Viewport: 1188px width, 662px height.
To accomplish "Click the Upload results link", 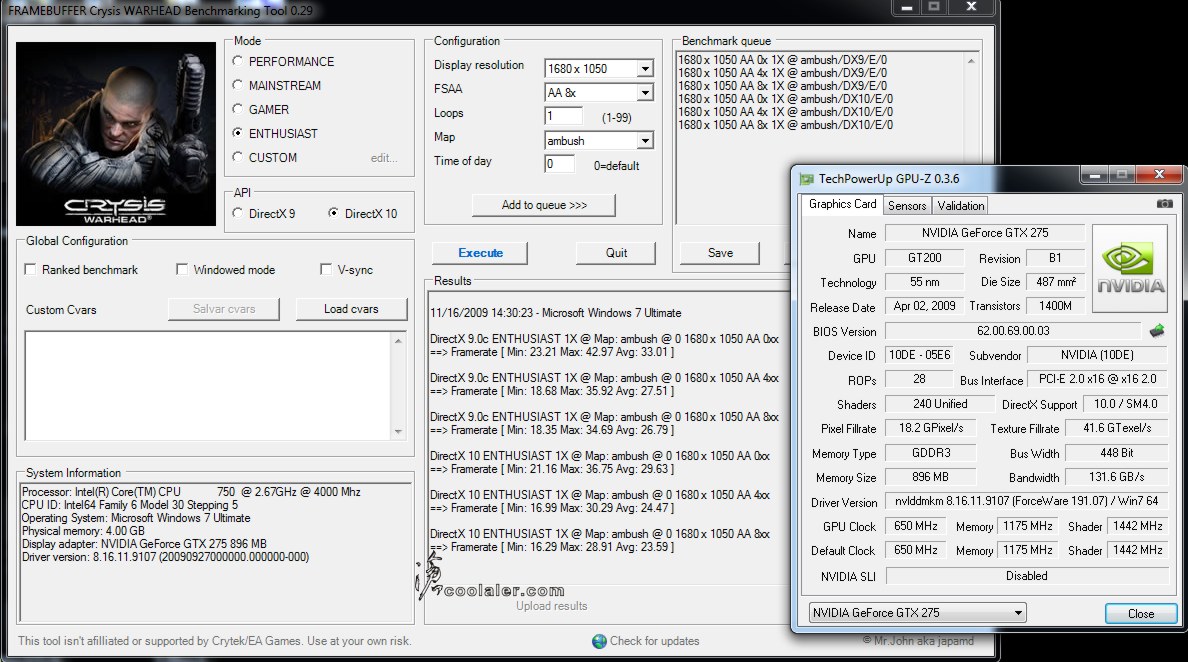I will pos(552,606).
